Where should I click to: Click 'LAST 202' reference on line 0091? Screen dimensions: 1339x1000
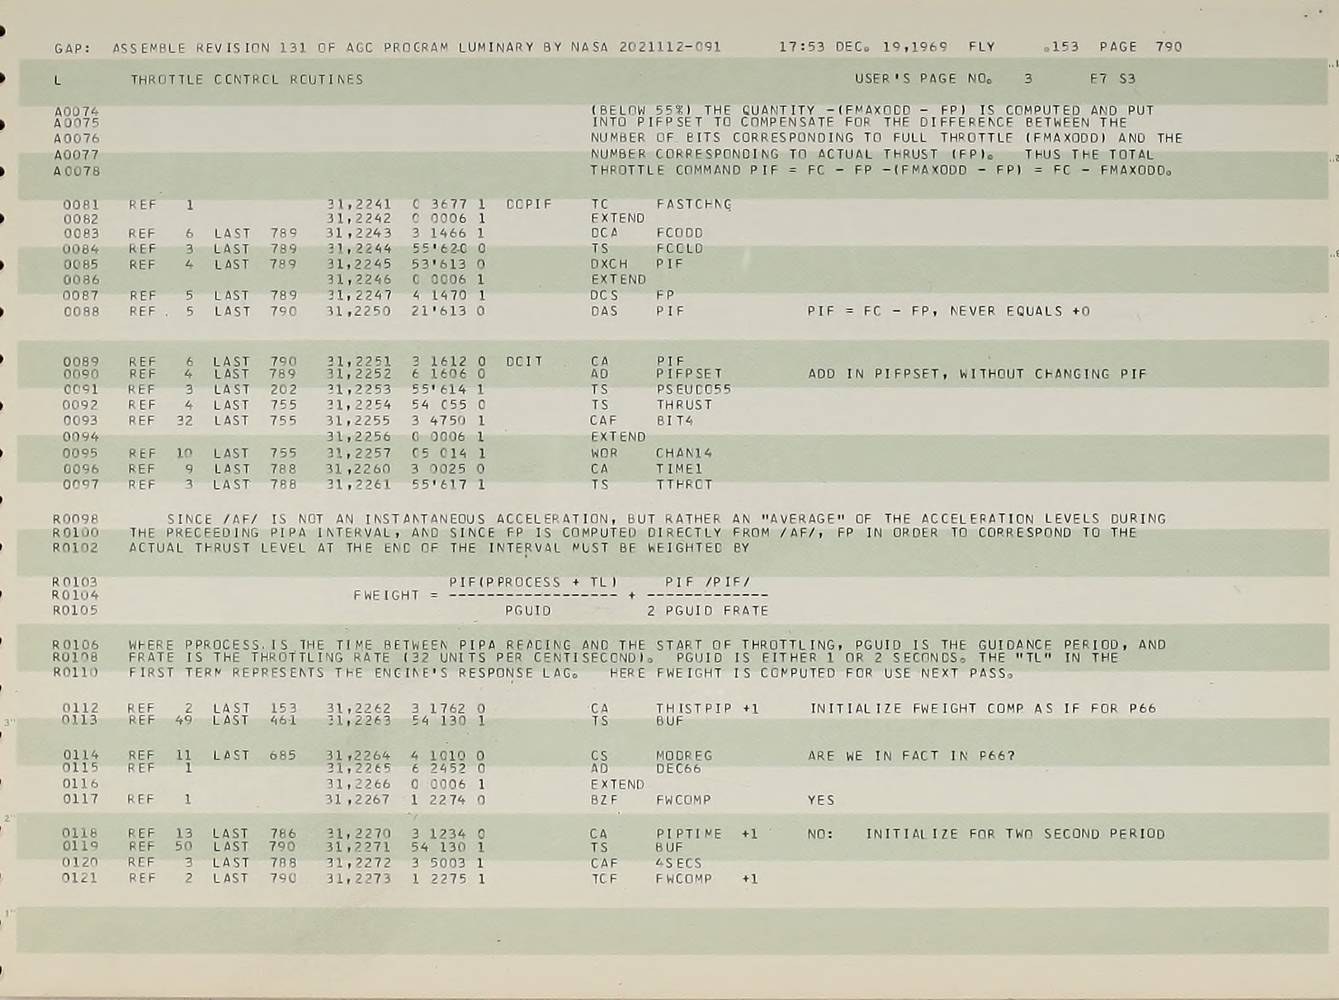click(x=255, y=389)
